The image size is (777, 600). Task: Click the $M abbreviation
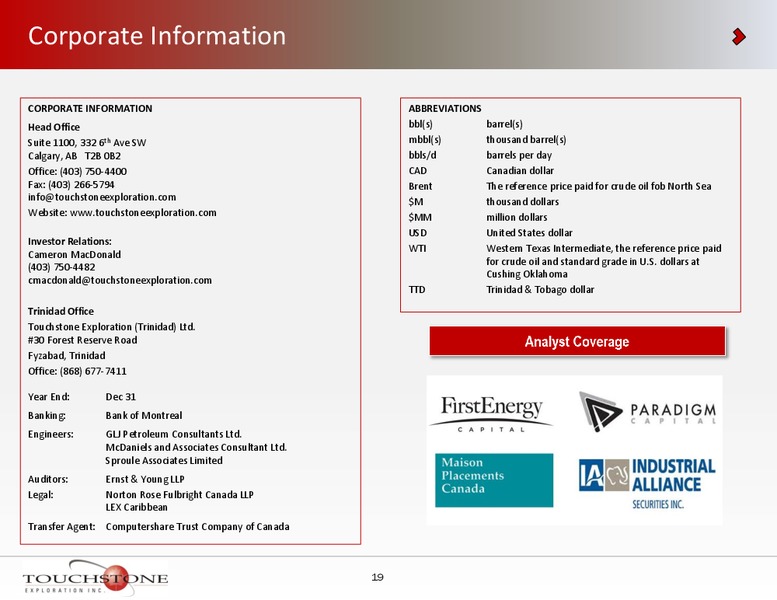tap(416, 202)
